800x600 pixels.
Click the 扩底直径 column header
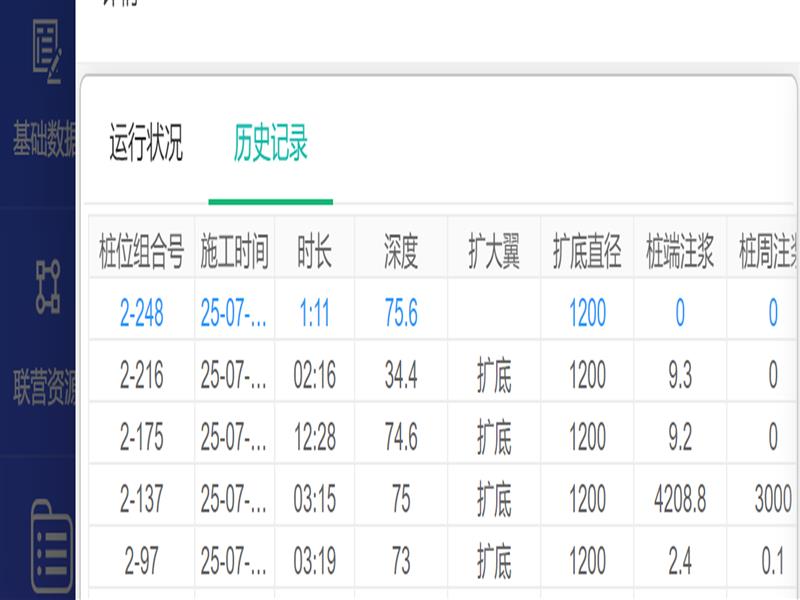(587, 254)
